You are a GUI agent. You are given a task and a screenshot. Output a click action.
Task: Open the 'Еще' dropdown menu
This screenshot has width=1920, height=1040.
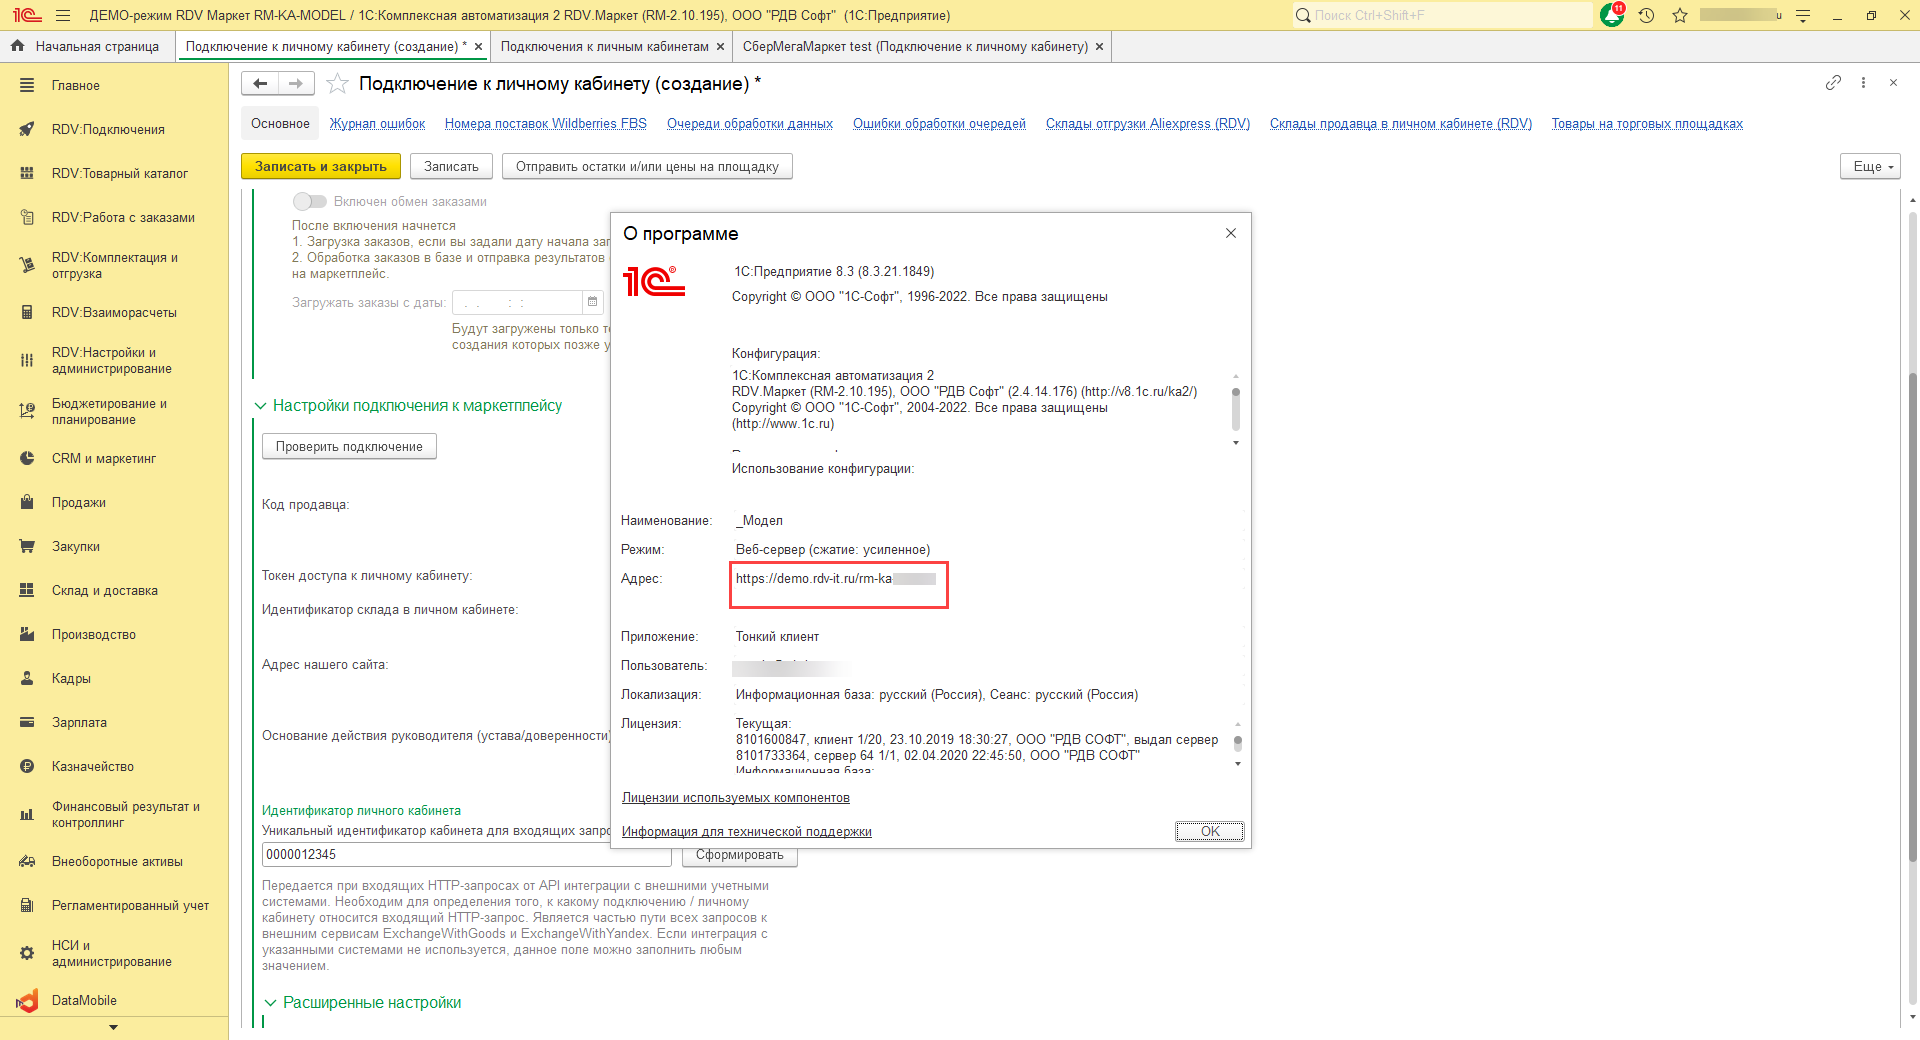pos(1869,167)
